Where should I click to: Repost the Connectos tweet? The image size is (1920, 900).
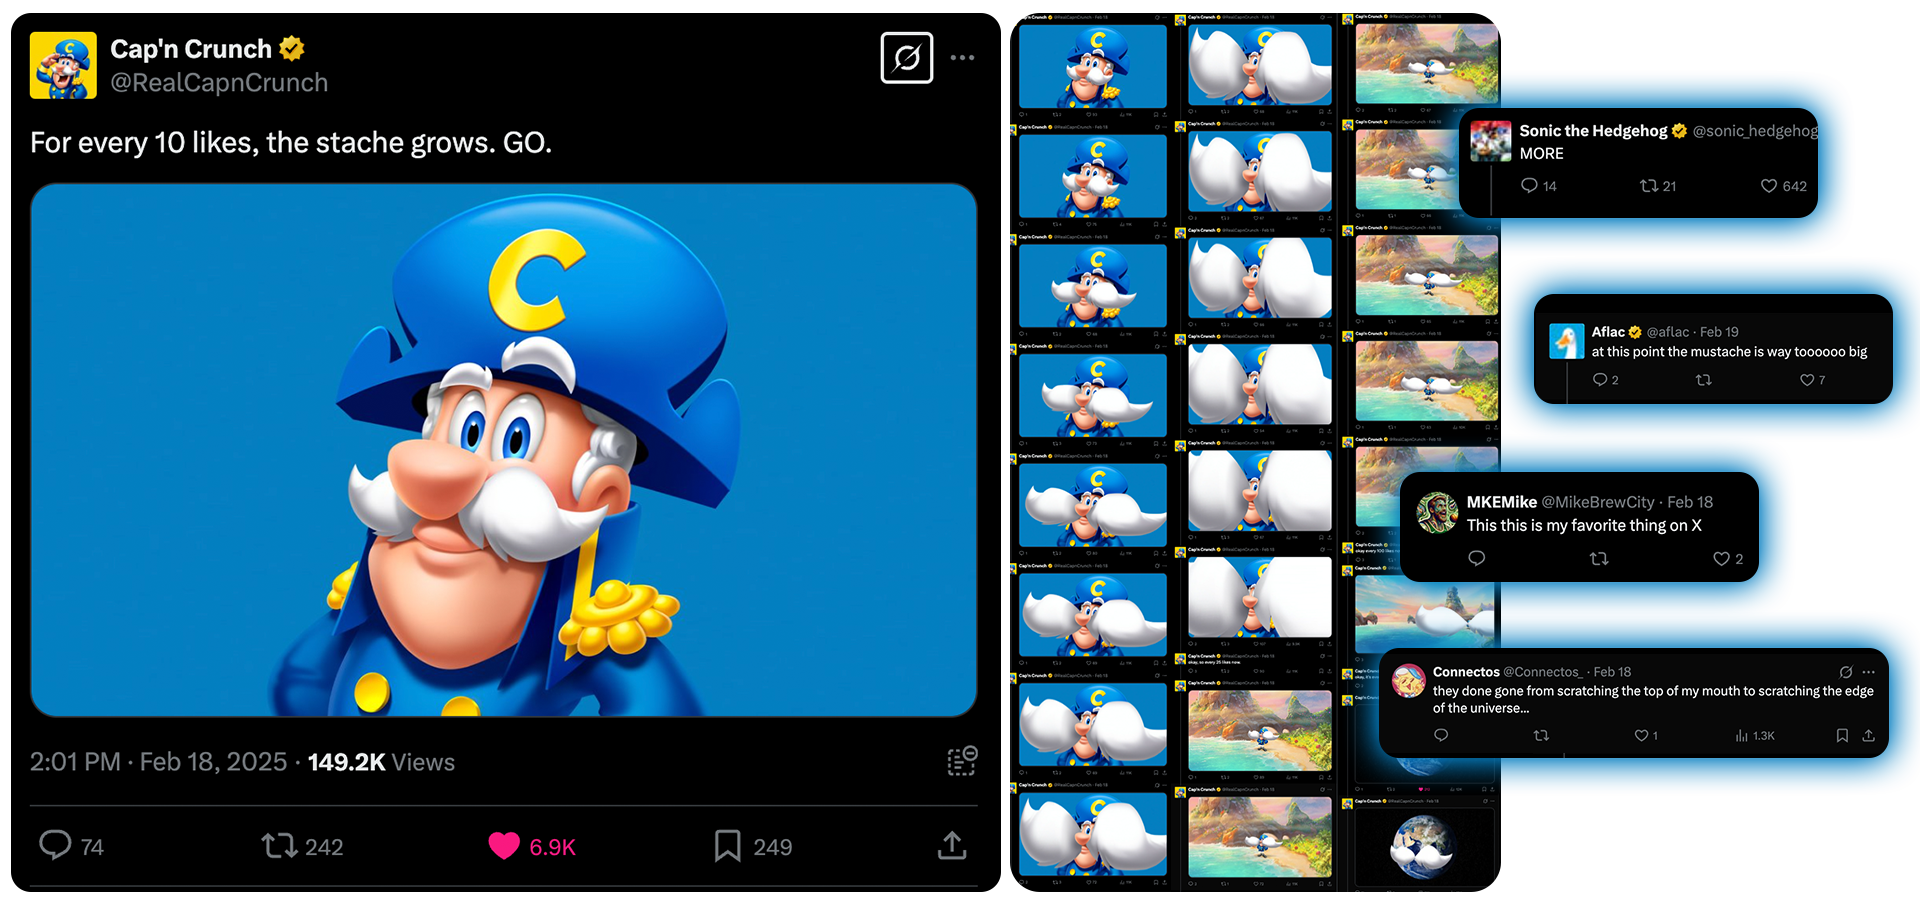1541,735
